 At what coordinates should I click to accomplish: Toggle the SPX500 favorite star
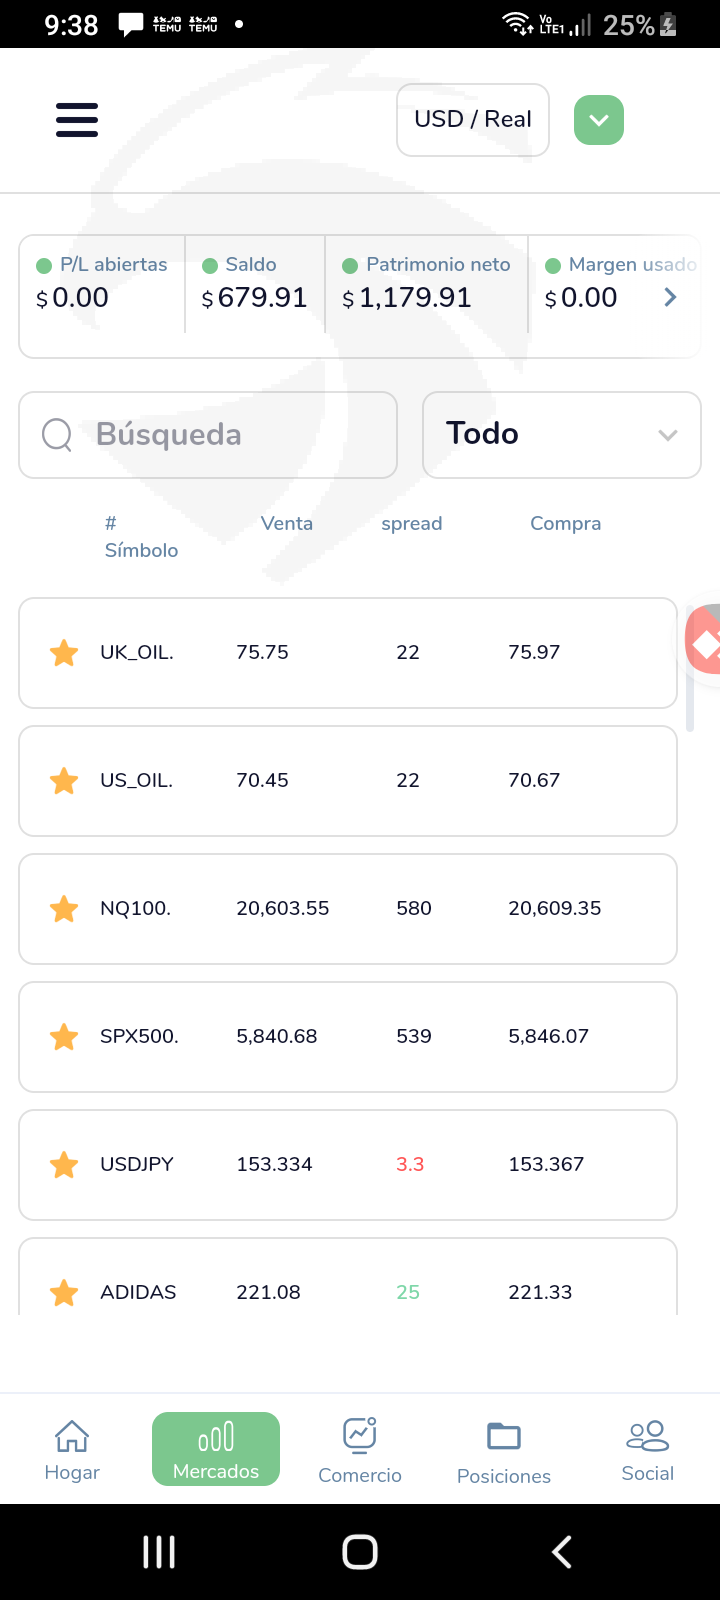point(64,1037)
